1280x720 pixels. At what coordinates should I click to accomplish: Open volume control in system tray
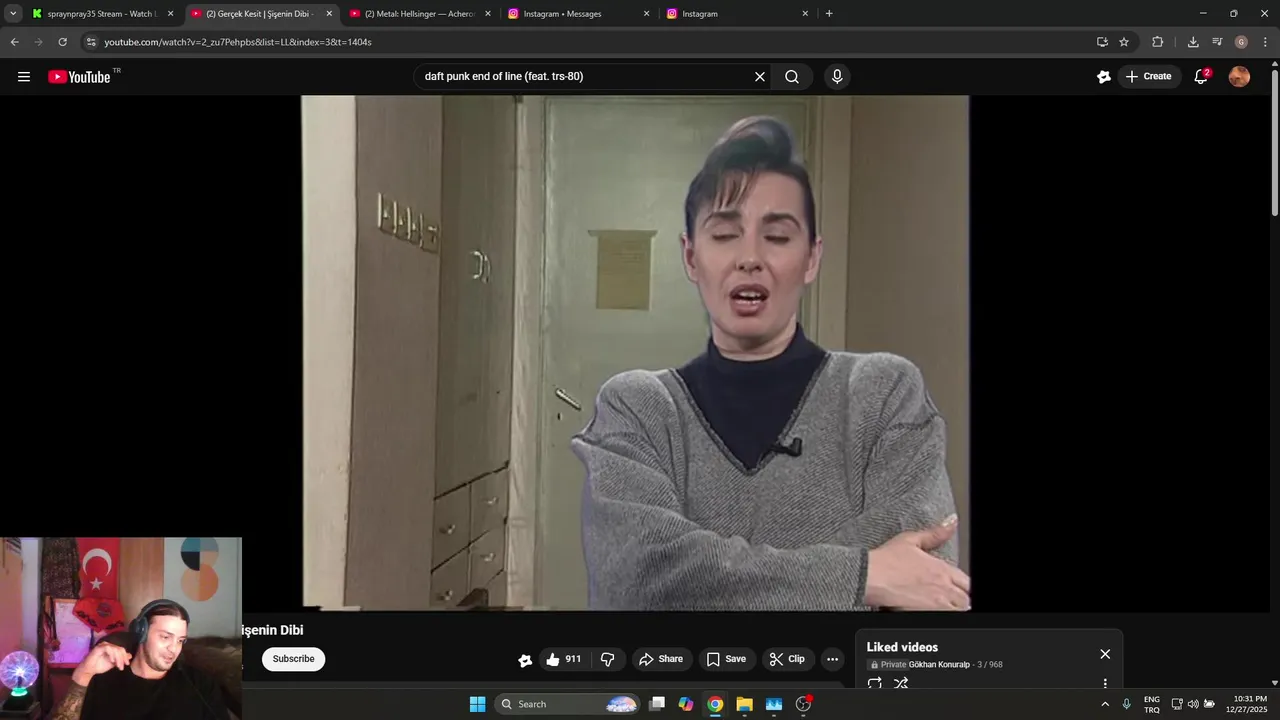(1193, 704)
